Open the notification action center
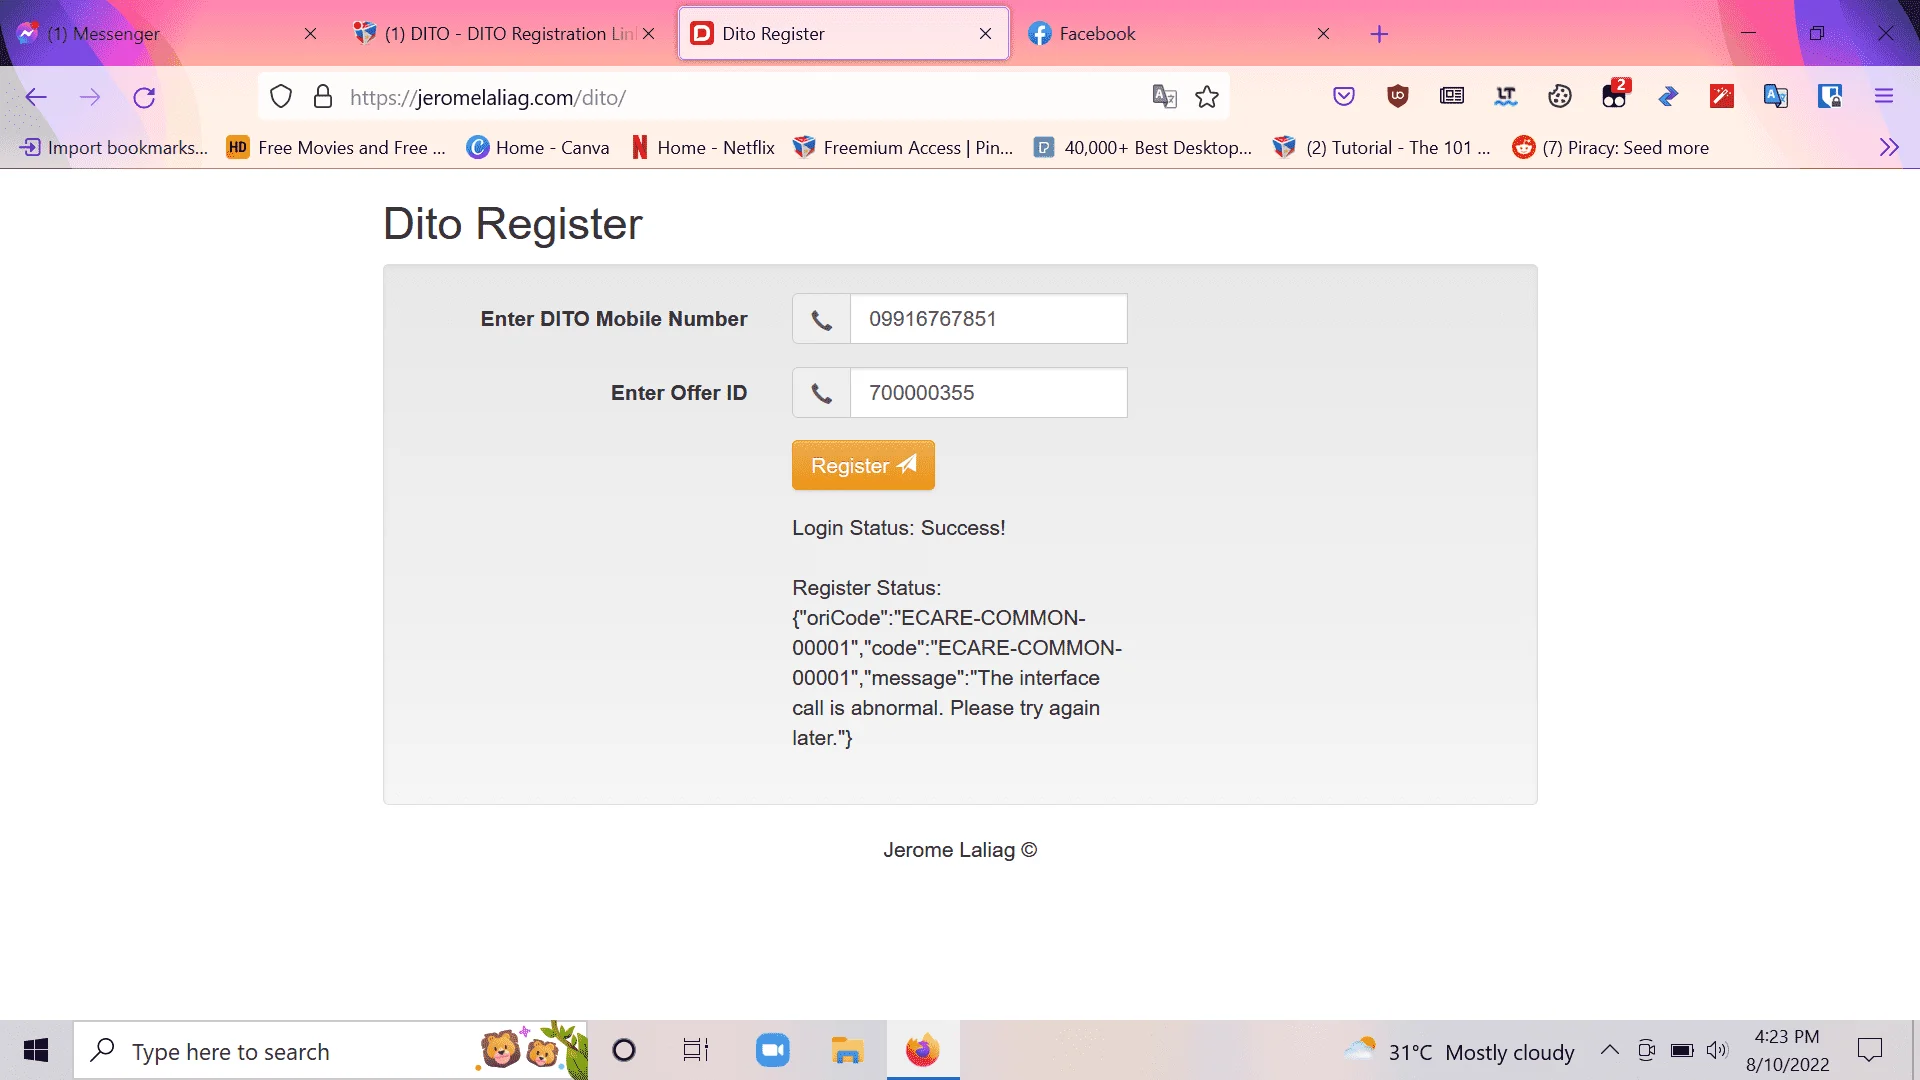This screenshot has width=1920, height=1080. click(x=1870, y=1050)
